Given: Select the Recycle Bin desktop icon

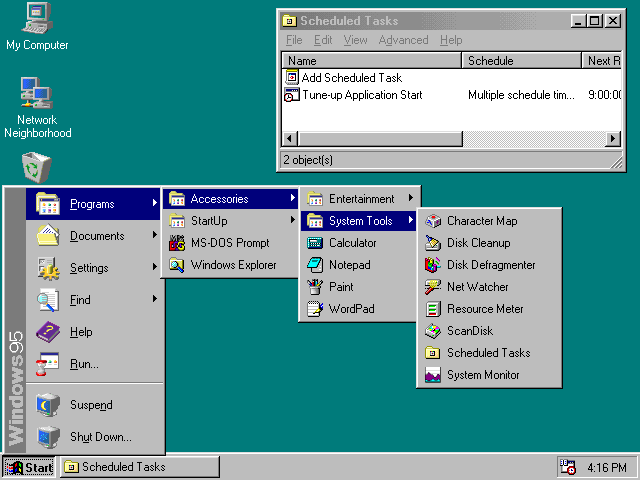Looking at the screenshot, I should click(36, 167).
